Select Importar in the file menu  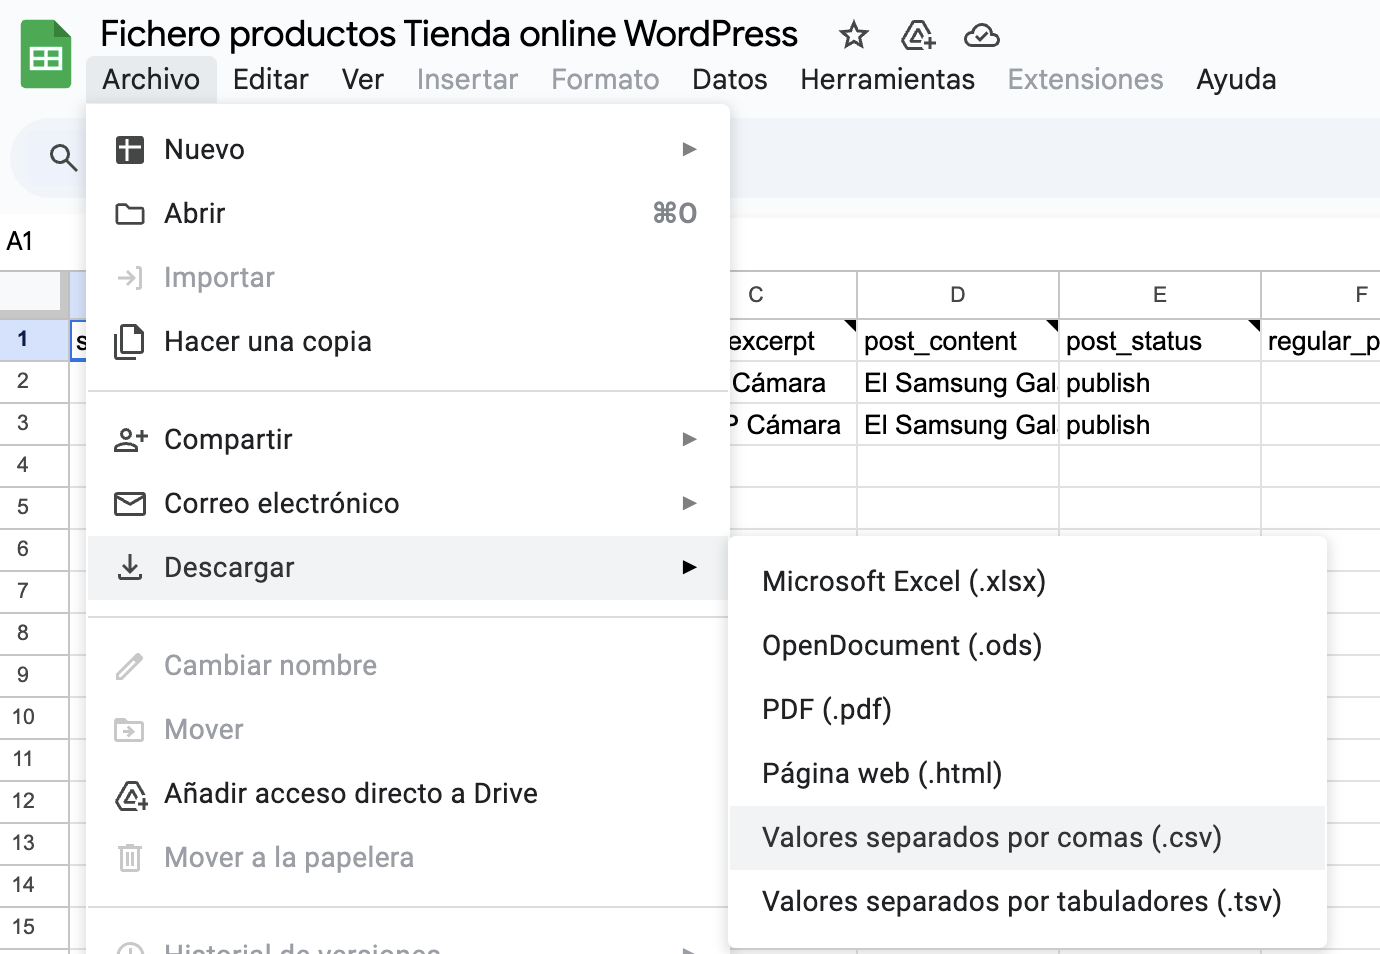(408, 278)
